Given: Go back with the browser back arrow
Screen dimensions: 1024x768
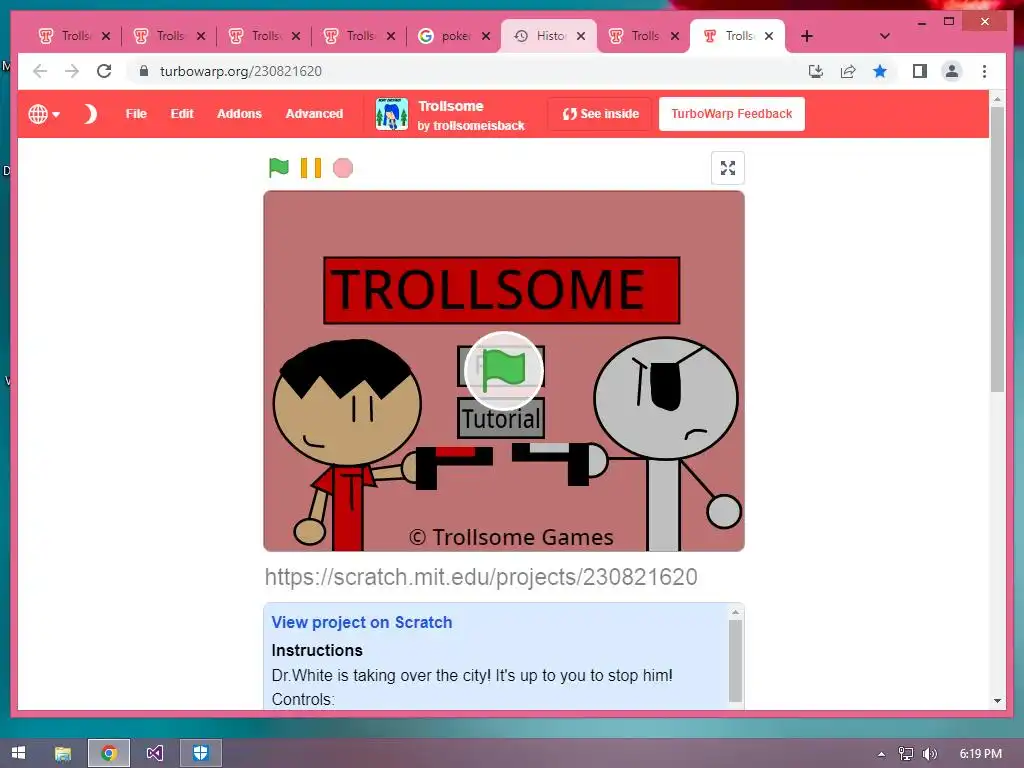Looking at the screenshot, I should 40,71.
